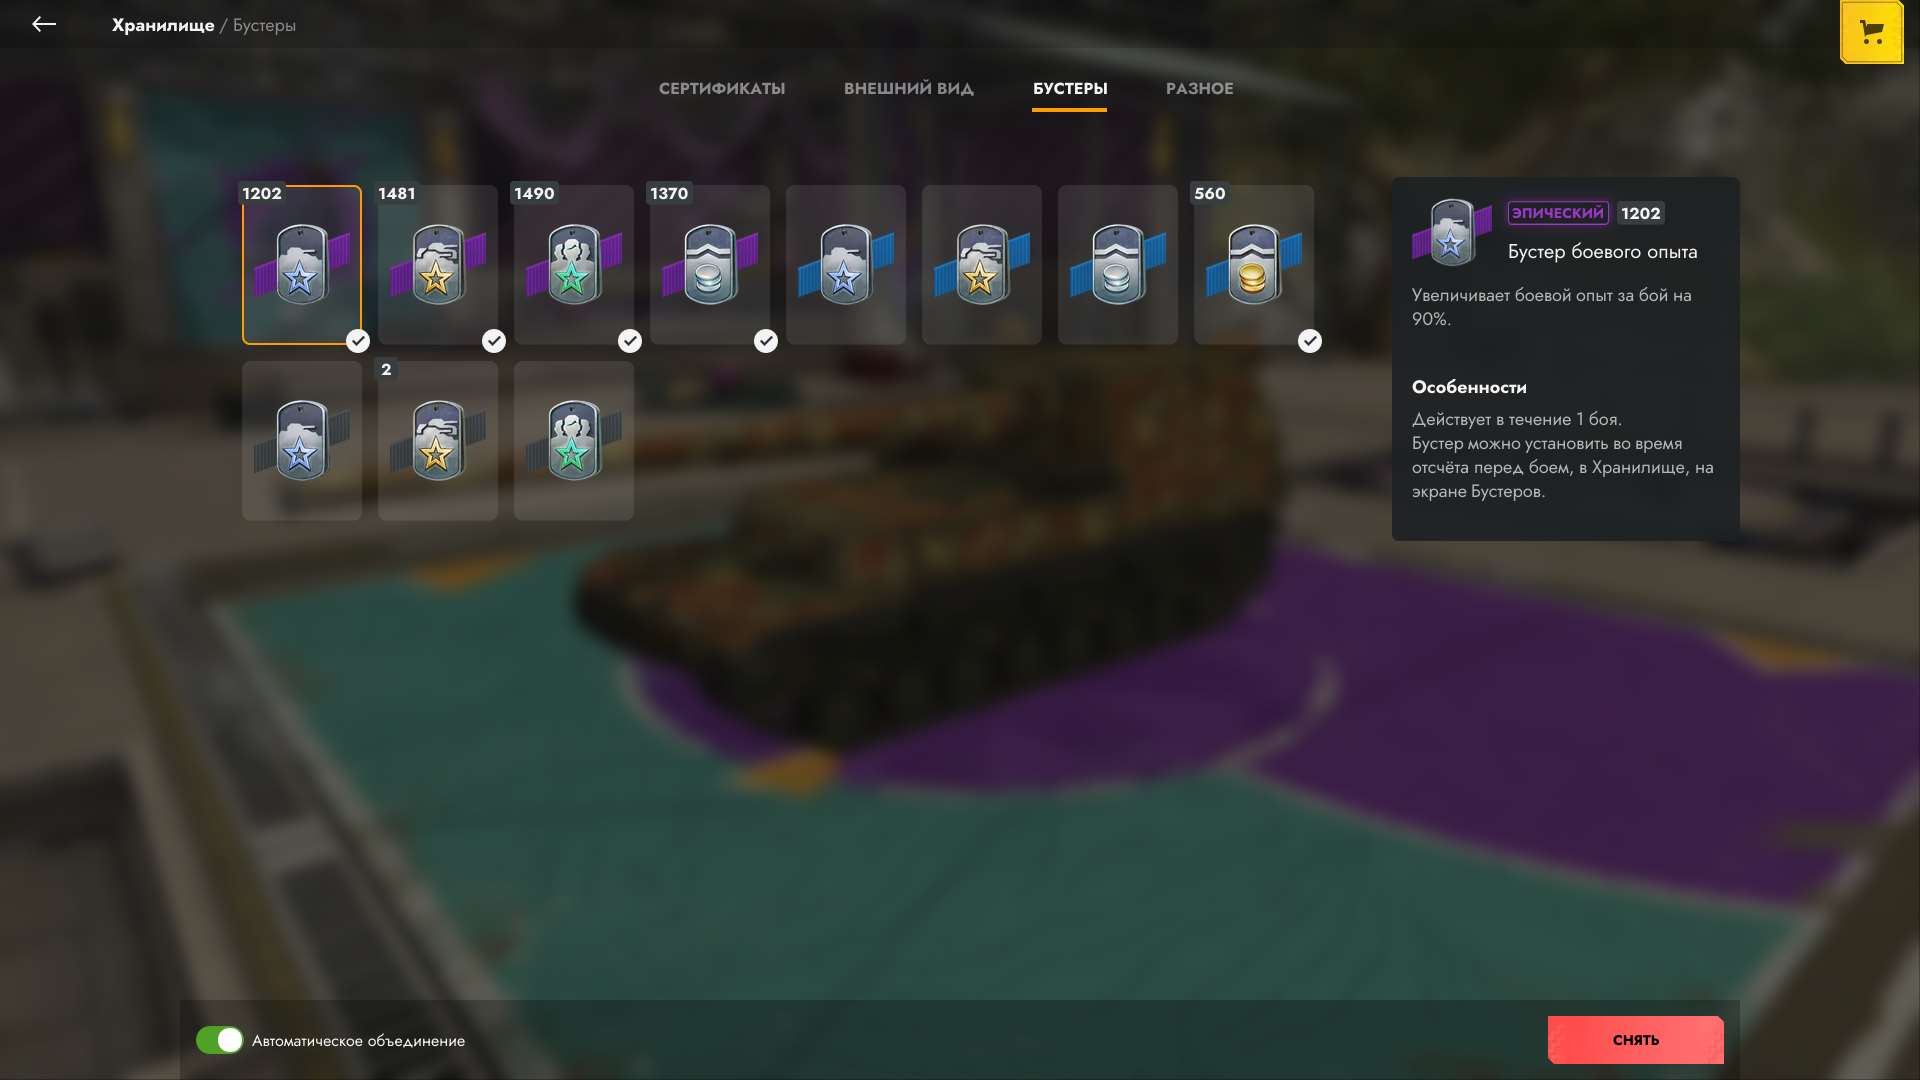Click the booster icon in the details panel
The image size is (1920, 1080).
1451,232
